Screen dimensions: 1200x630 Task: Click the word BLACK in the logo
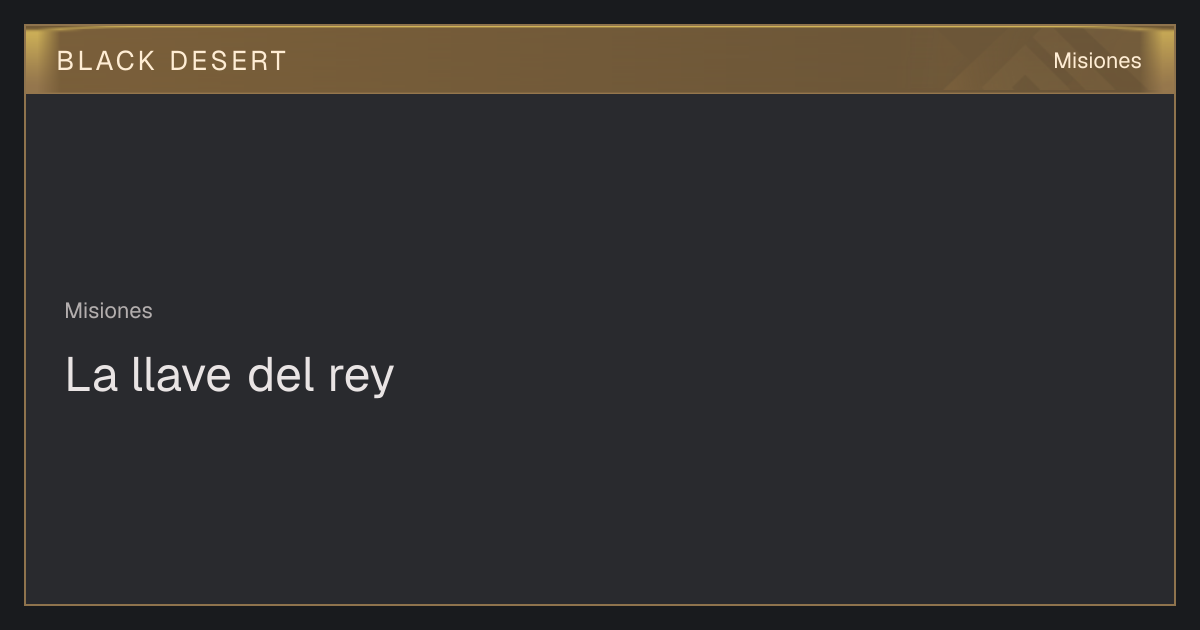pos(106,61)
